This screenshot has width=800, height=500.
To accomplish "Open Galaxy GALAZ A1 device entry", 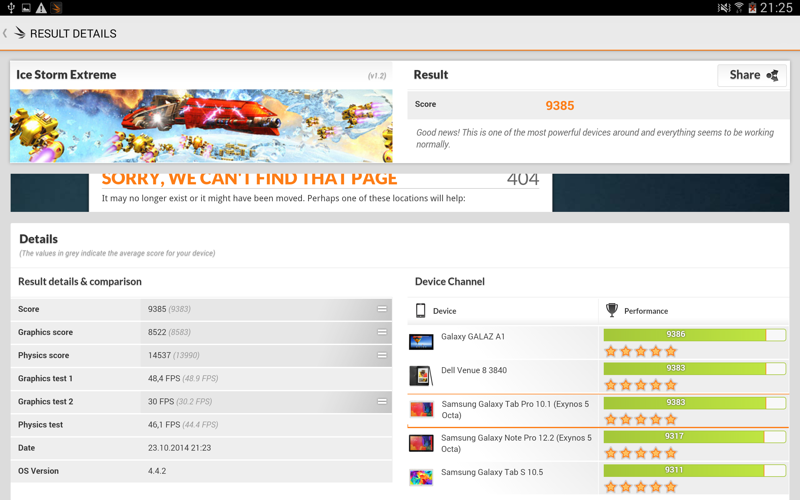I will pyautogui.click(x=473, y=337).
